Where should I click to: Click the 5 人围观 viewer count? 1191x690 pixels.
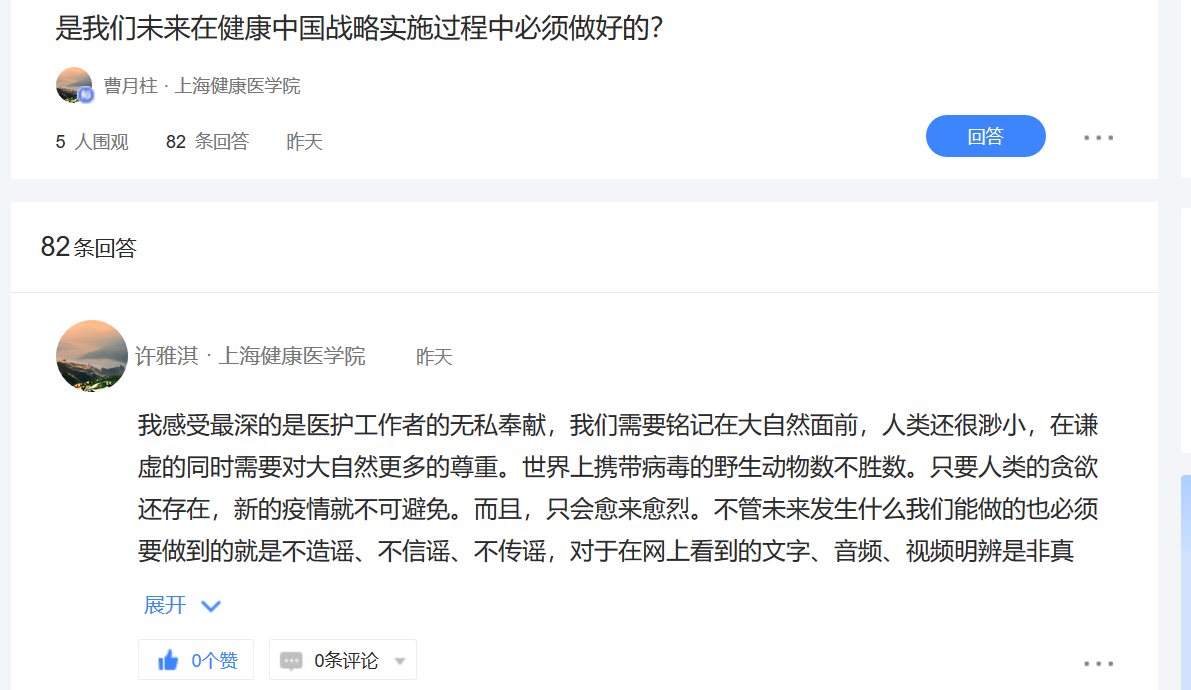[x=92, y=142]
